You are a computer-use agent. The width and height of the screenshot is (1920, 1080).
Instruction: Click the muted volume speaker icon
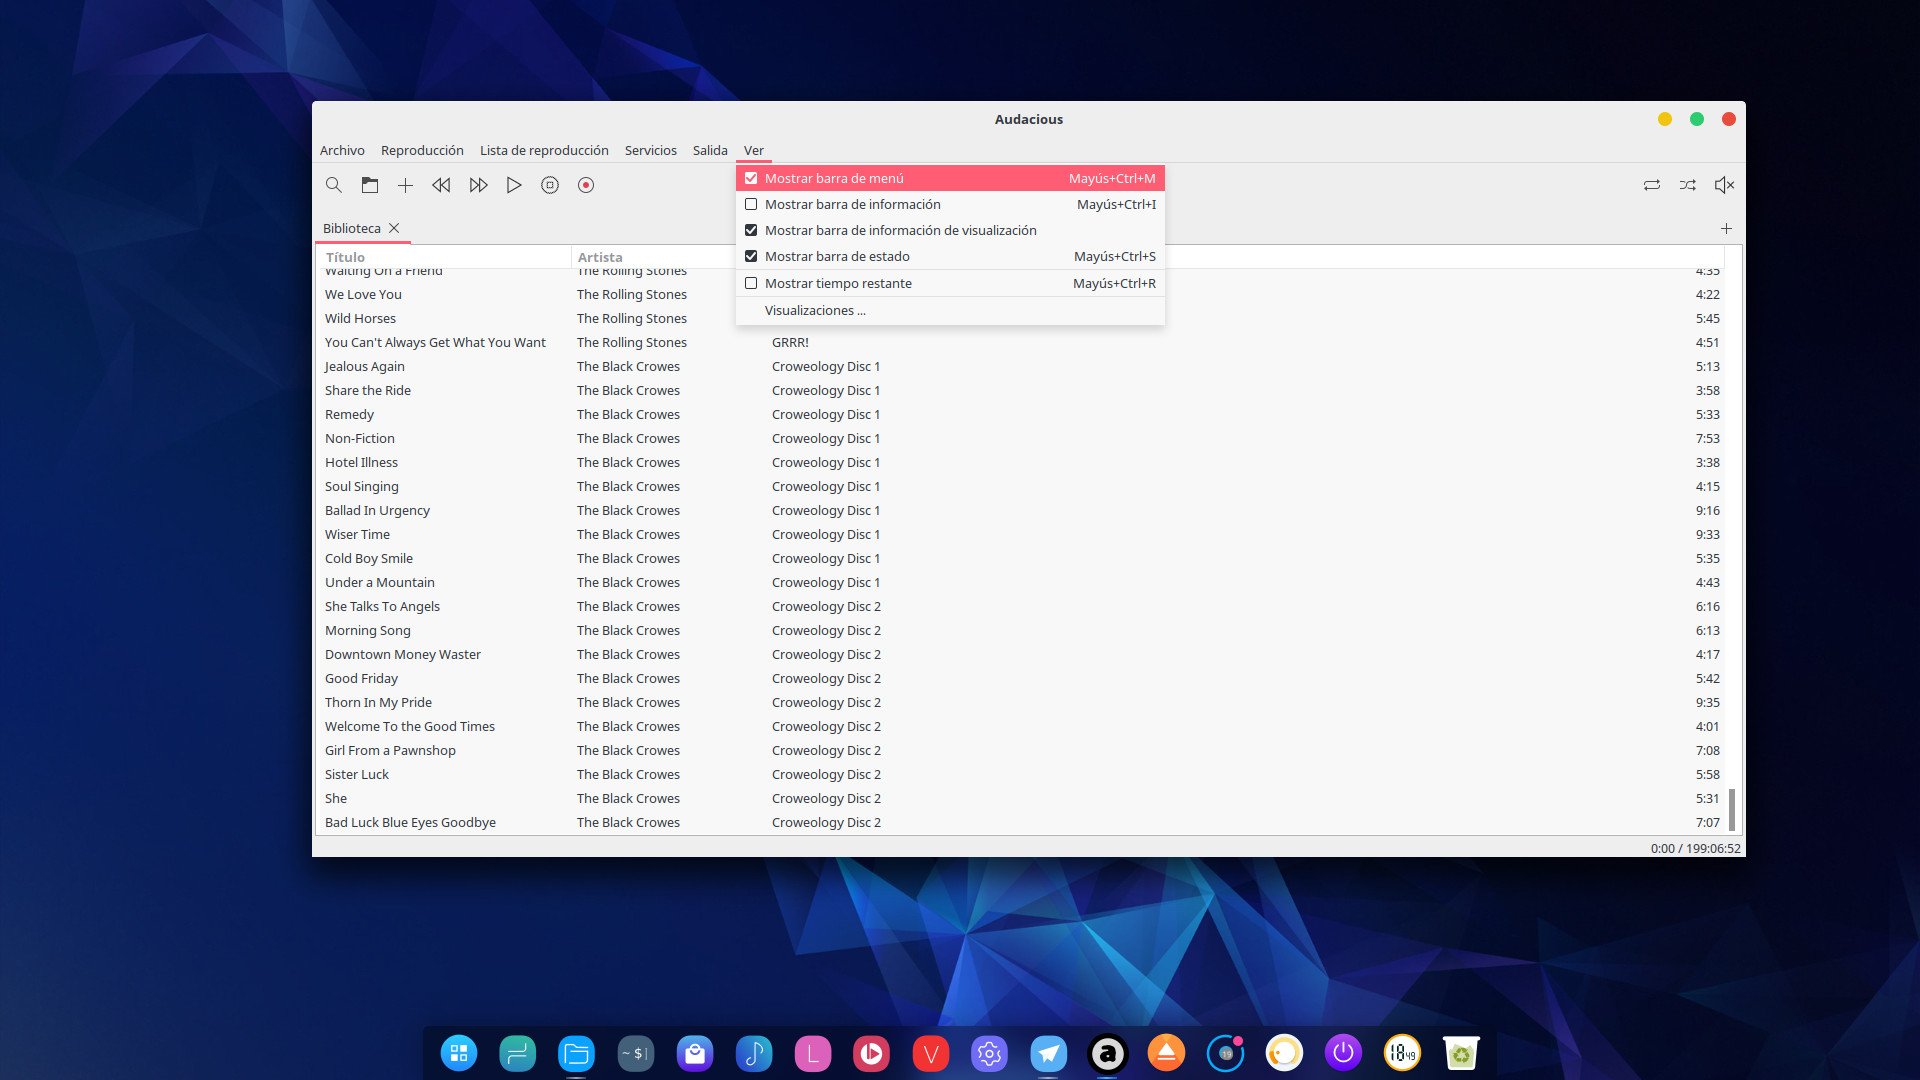(1724, 185)
